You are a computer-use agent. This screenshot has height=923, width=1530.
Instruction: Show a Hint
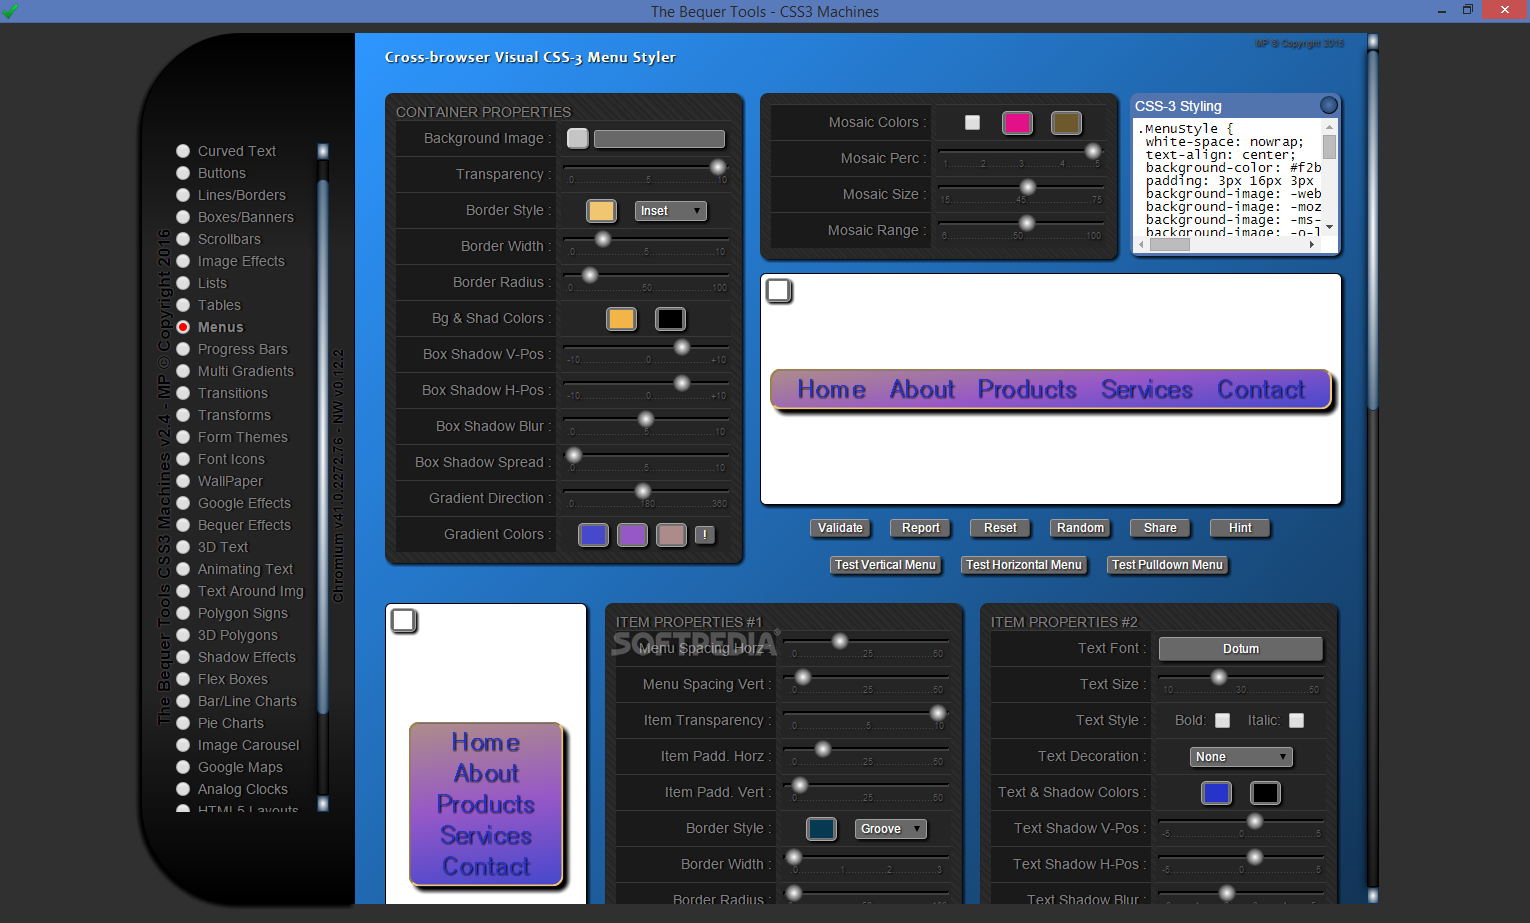[x=1240, y=528]
